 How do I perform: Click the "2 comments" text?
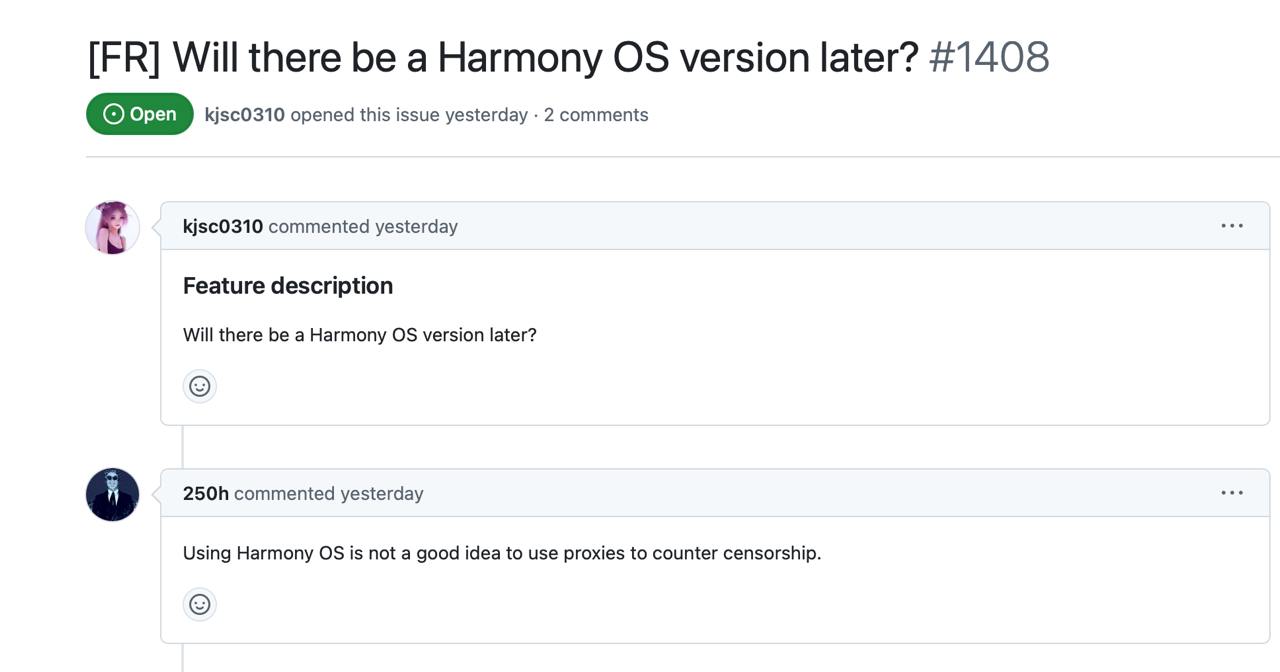pyautogui.click(x=596, y=115)
